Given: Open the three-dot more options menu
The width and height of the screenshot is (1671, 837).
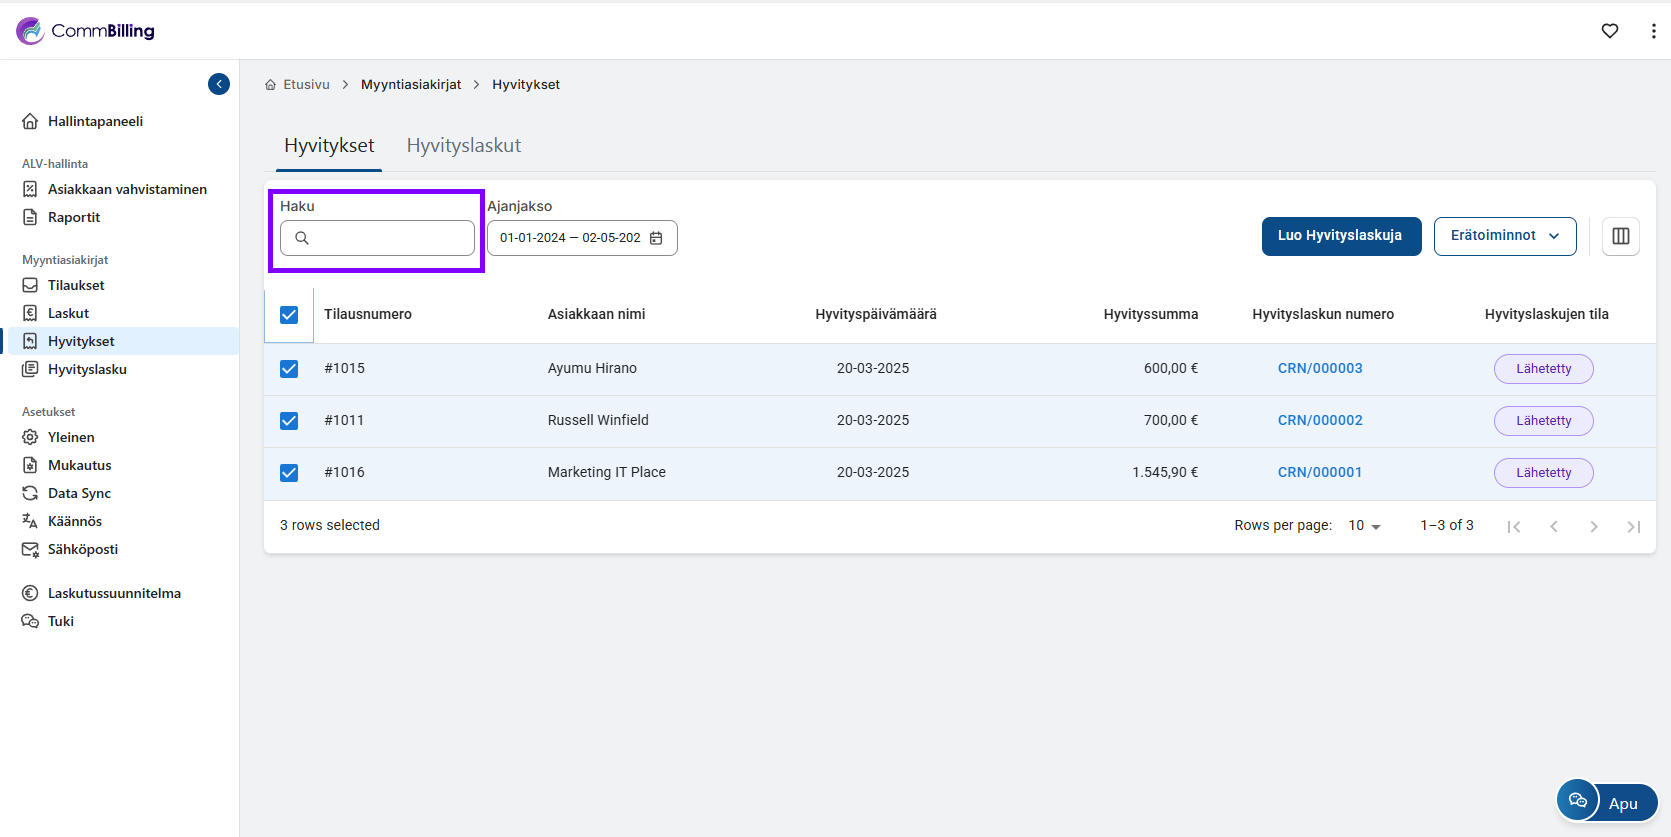Looking at the screenshot, I should [1652, 31].
